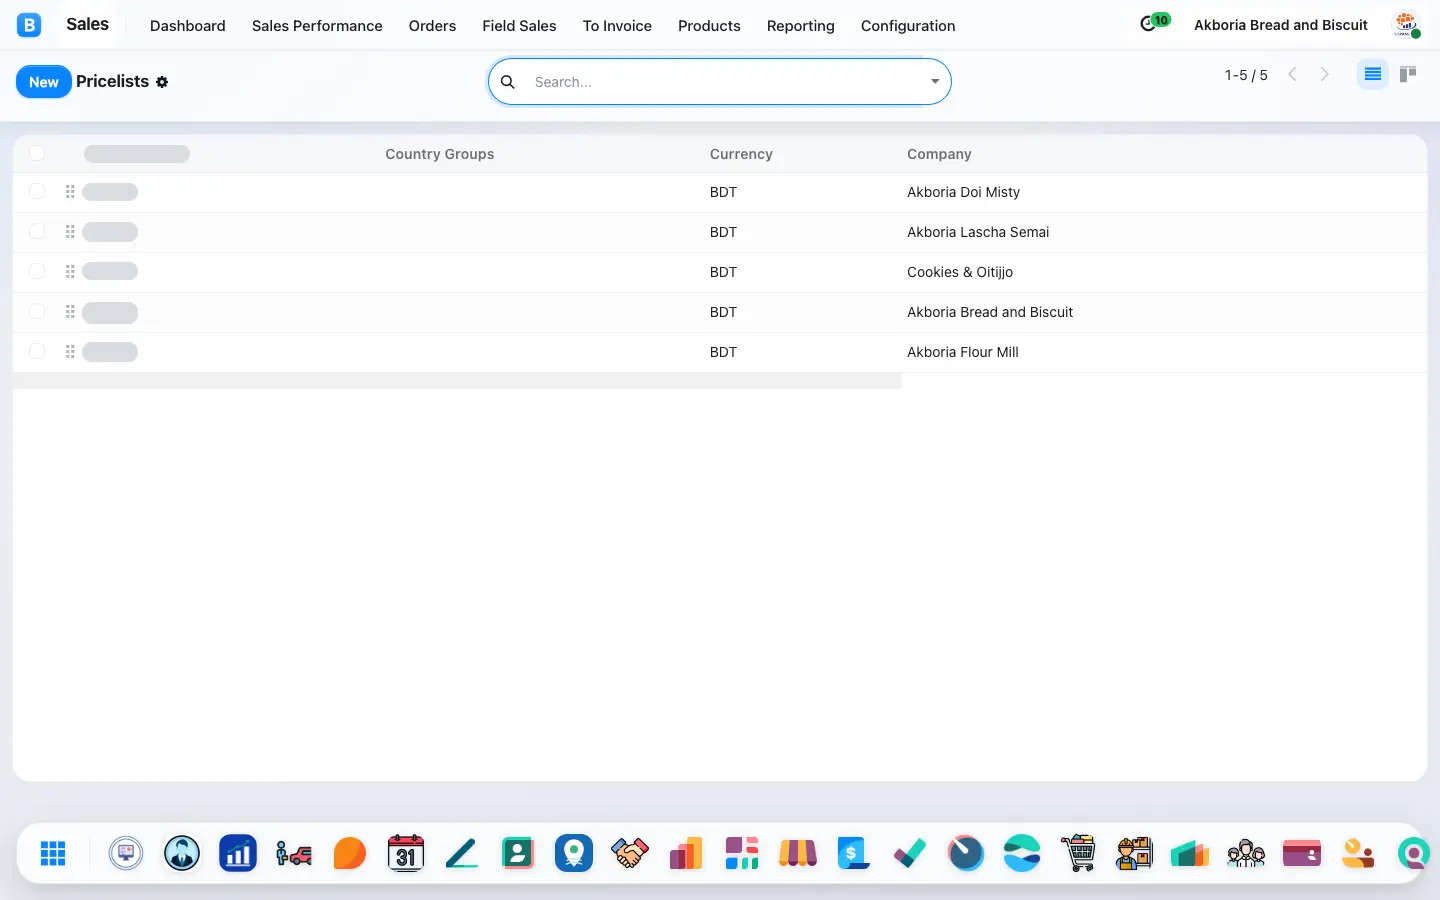Open the dollar sign invoicing app
This screenshot has width=1440, height=900.
tap(854, 853)
